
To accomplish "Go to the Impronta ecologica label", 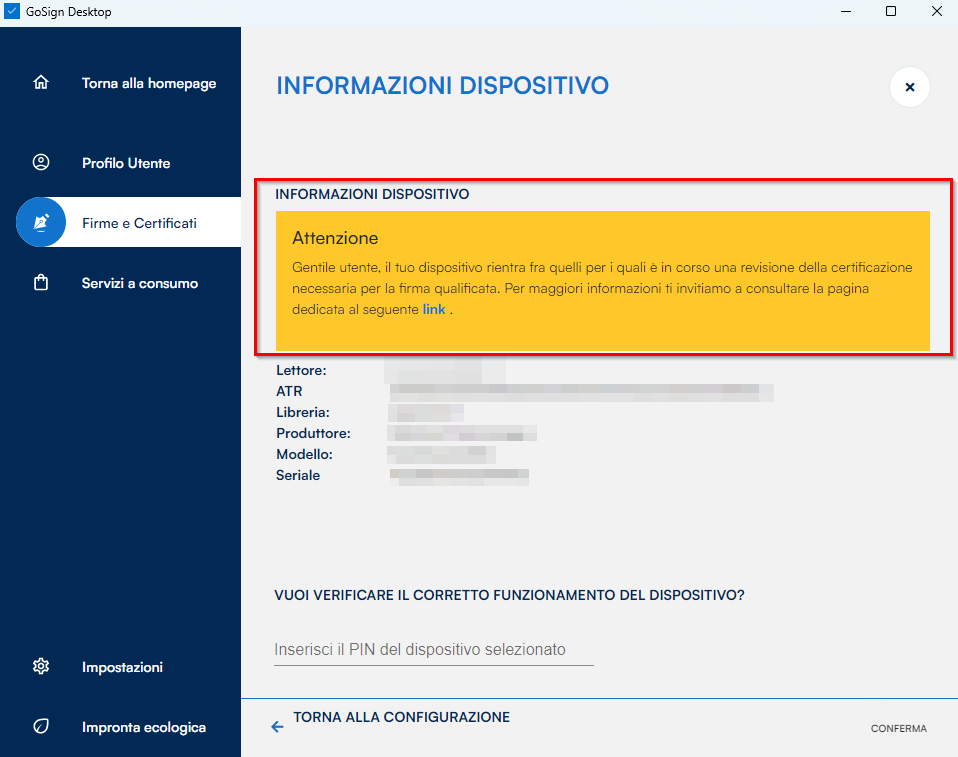I will click(144, 727).
